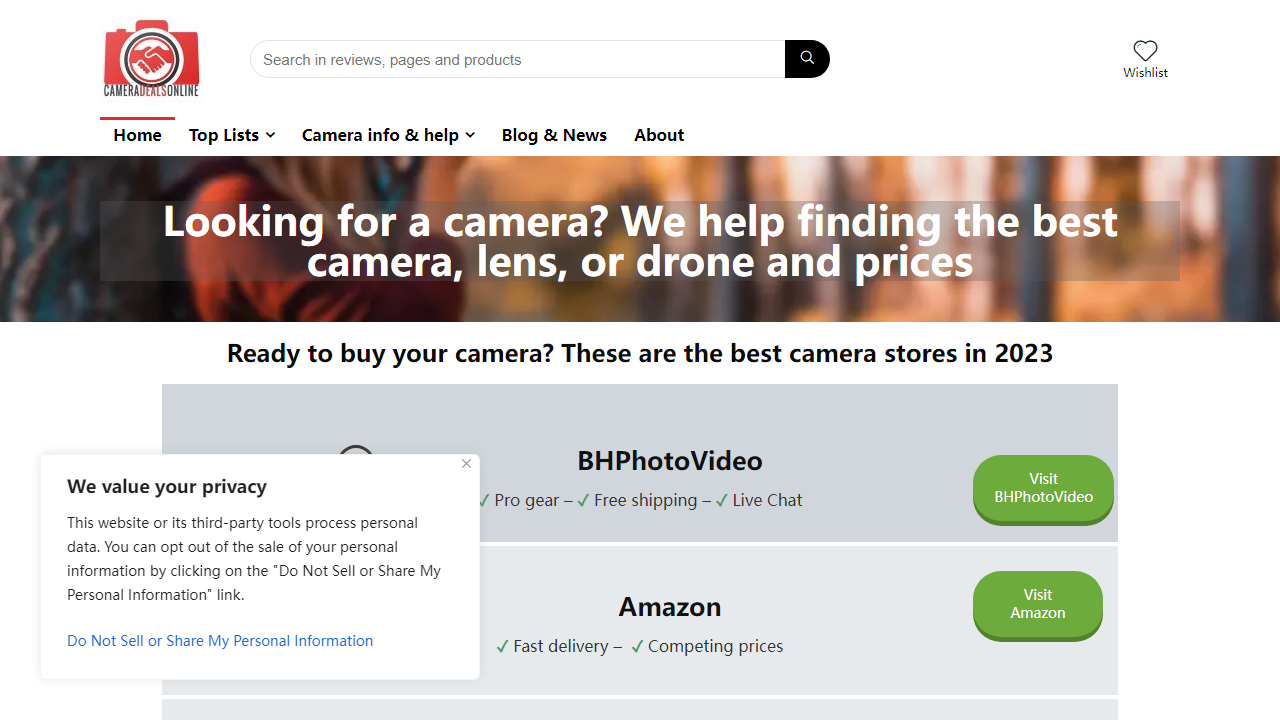Click the Visit Amazon button
The height and width of the screenshot is (720, 1280).
[x=1037, y=605]
